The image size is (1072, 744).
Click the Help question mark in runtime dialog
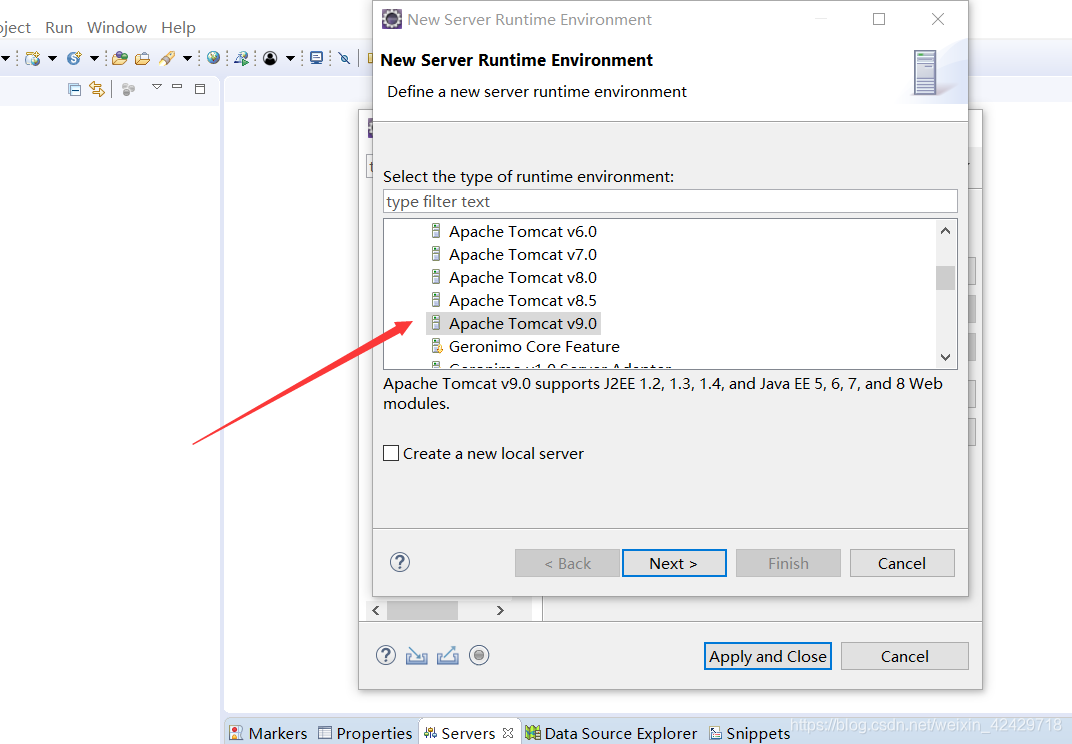pyautogui.click(x=400, y=562)
